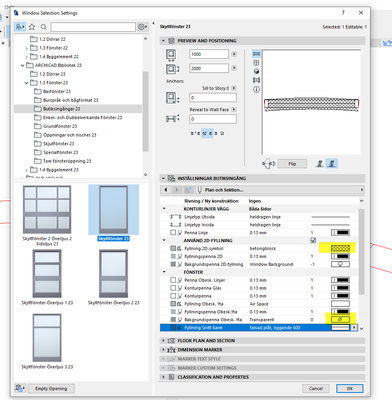Open the Plan och Sektion page dropdown
Image resolution: width=392 pixels, height=400 pixels.
[x=280, y=190]
